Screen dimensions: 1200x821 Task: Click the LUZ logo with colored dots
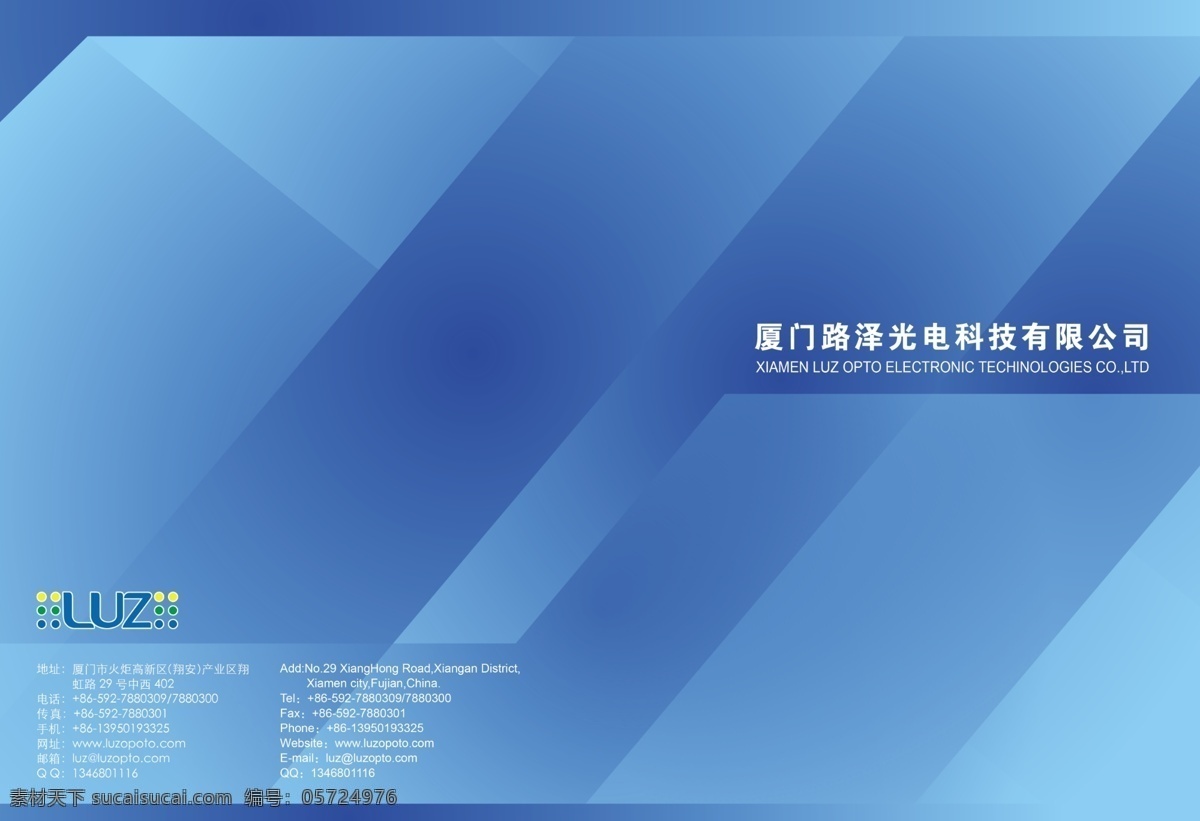click(x=107, y=610)
